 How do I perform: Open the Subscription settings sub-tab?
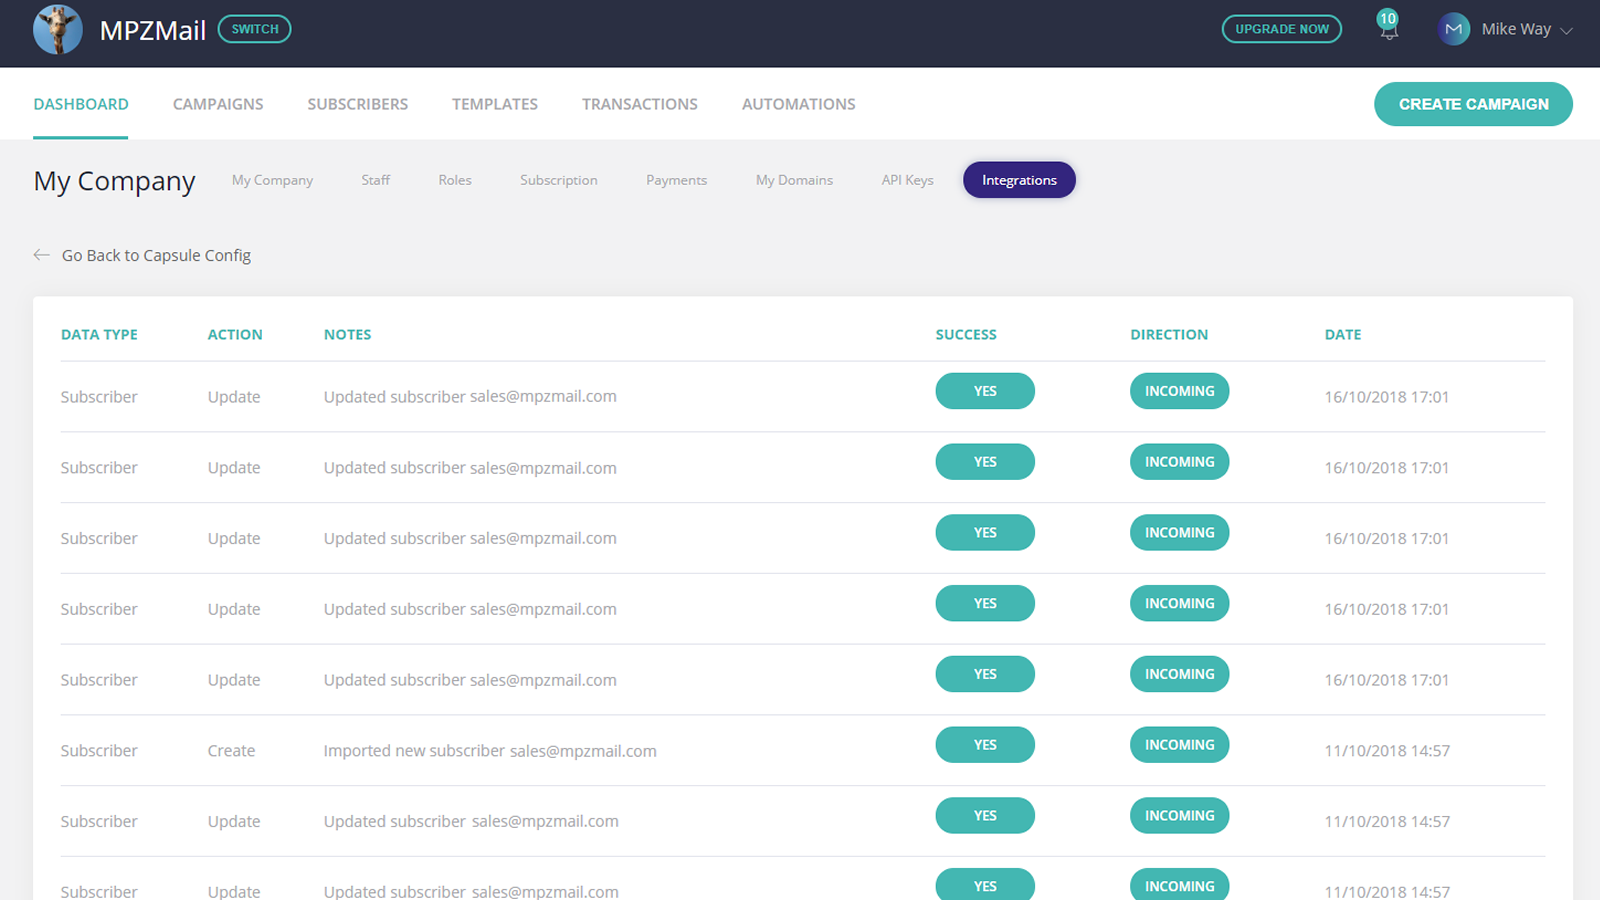tap(558, 180)
